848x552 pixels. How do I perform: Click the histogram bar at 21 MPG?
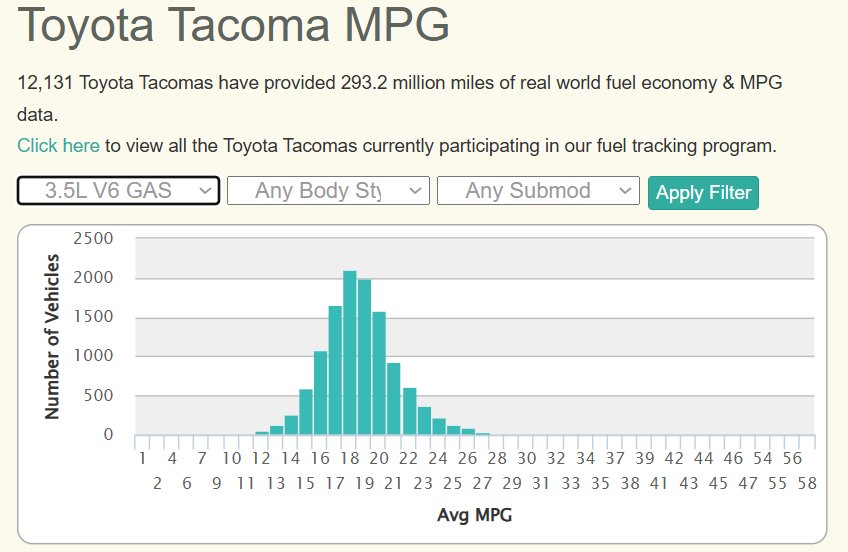coord(394,398)
